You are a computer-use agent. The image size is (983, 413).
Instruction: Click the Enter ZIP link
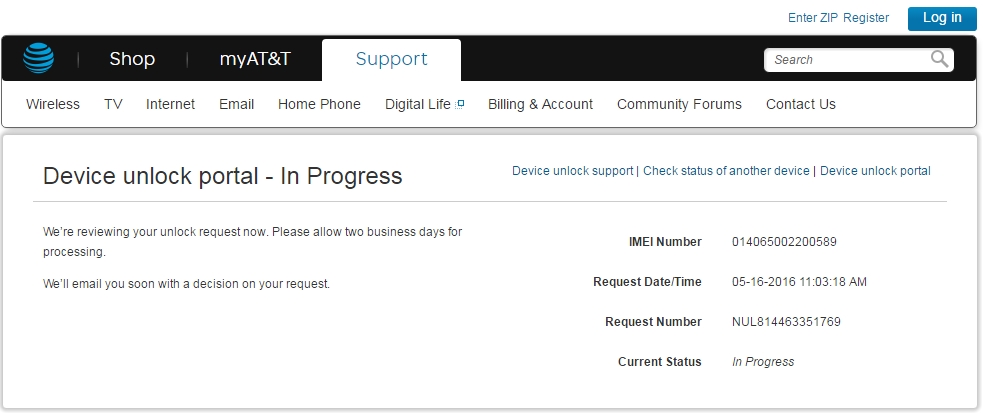(814, 18)
